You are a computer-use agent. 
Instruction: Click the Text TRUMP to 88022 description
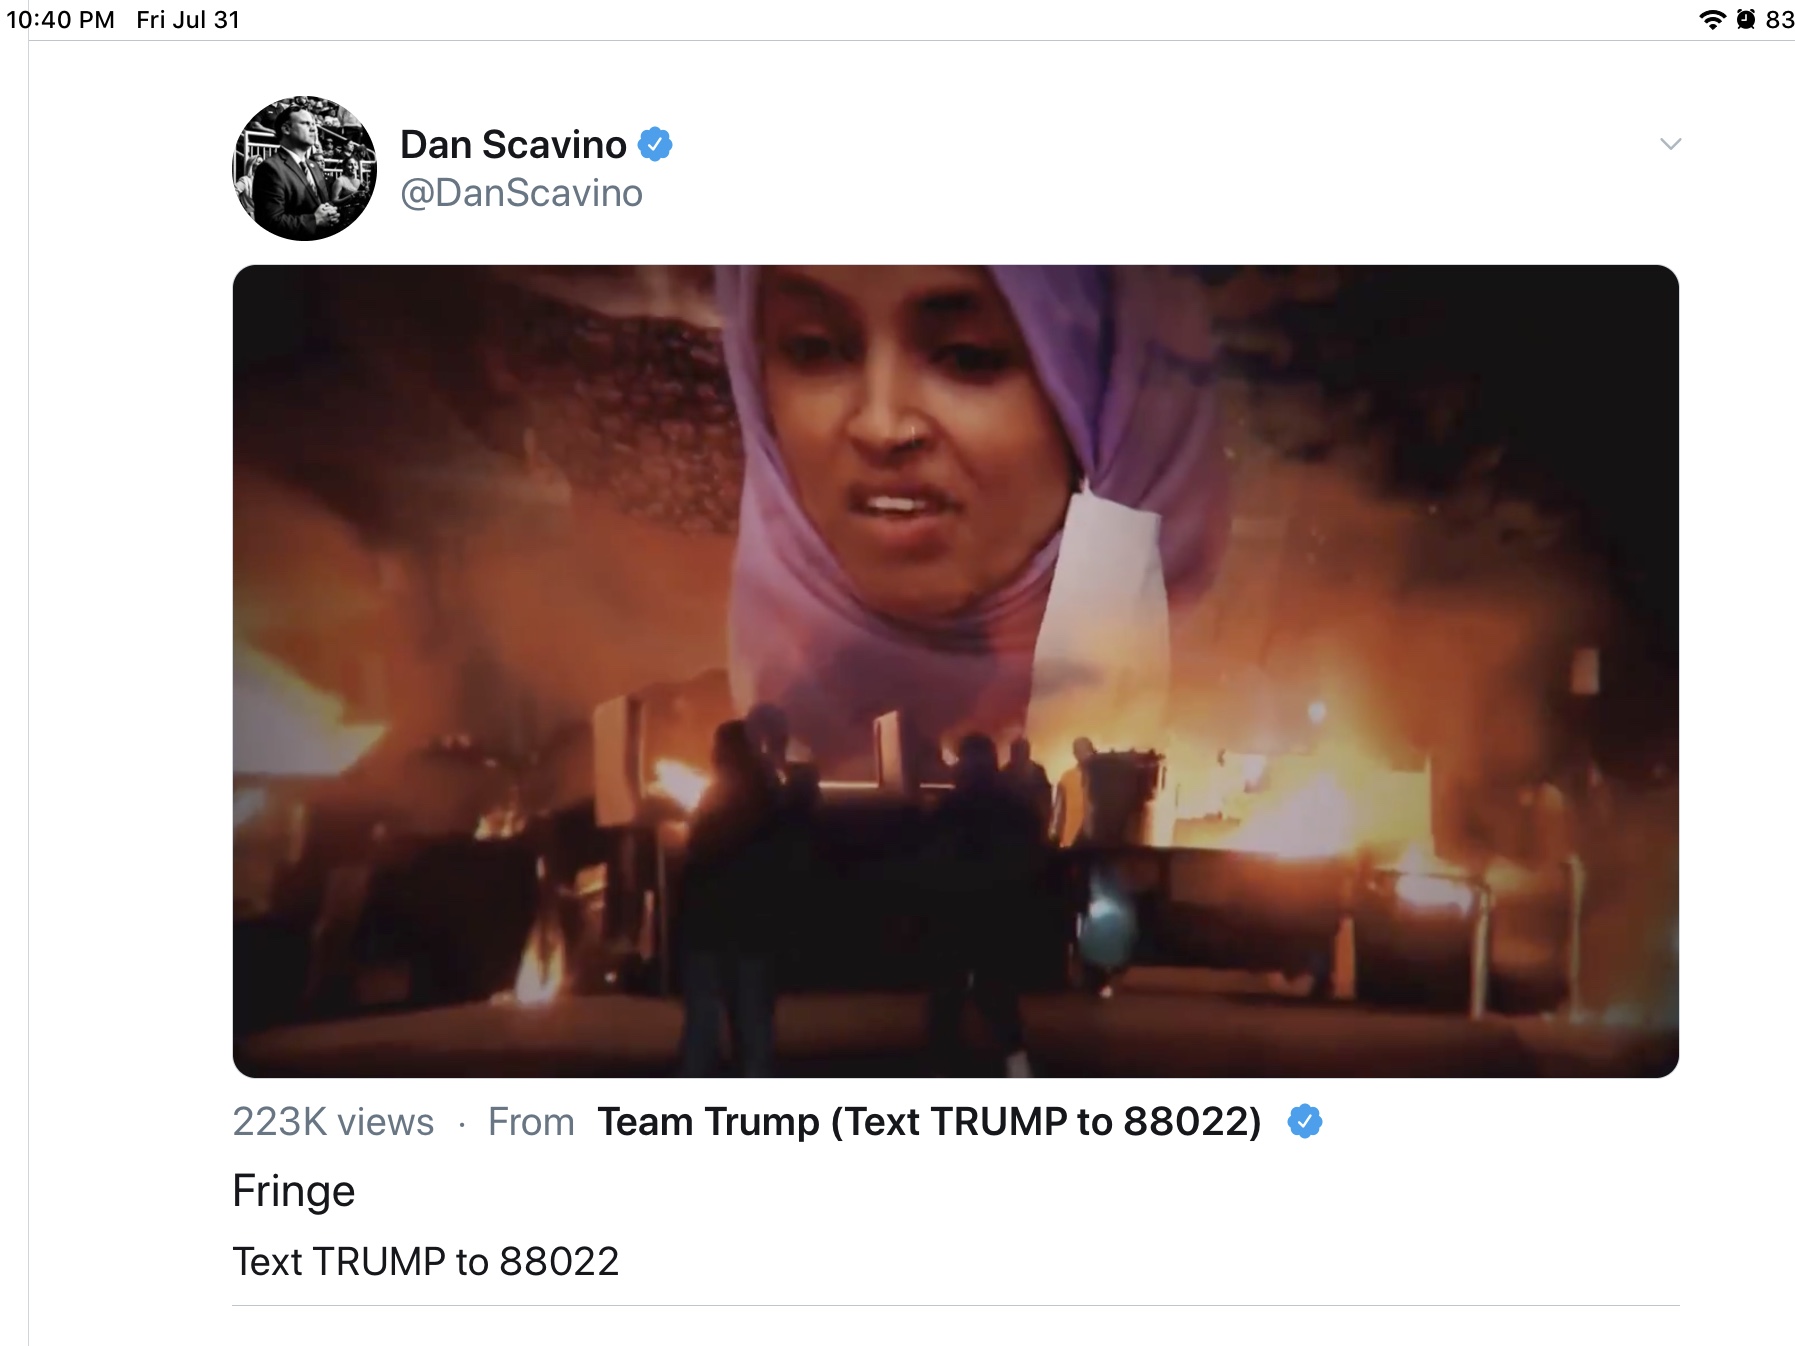[426, 1262]
